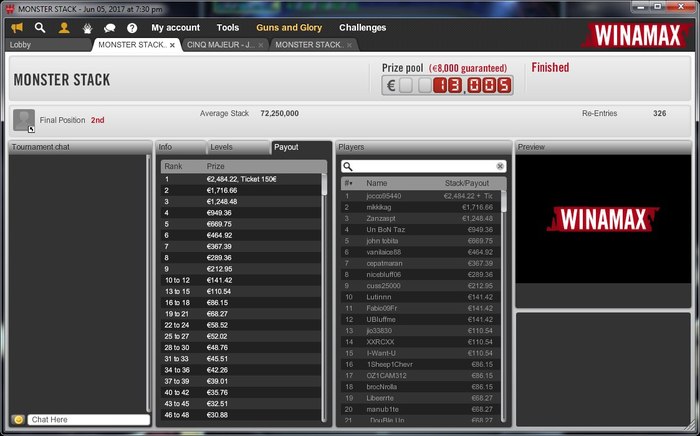Click the 25 to 27 payout row
700x436 pixels.
[241, 336]
